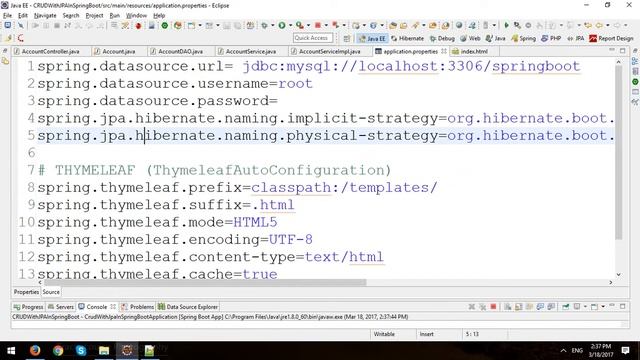This screenshot has width=640, height=360.
Task: Close the application.properties editor tab
Action: point(444,51)
